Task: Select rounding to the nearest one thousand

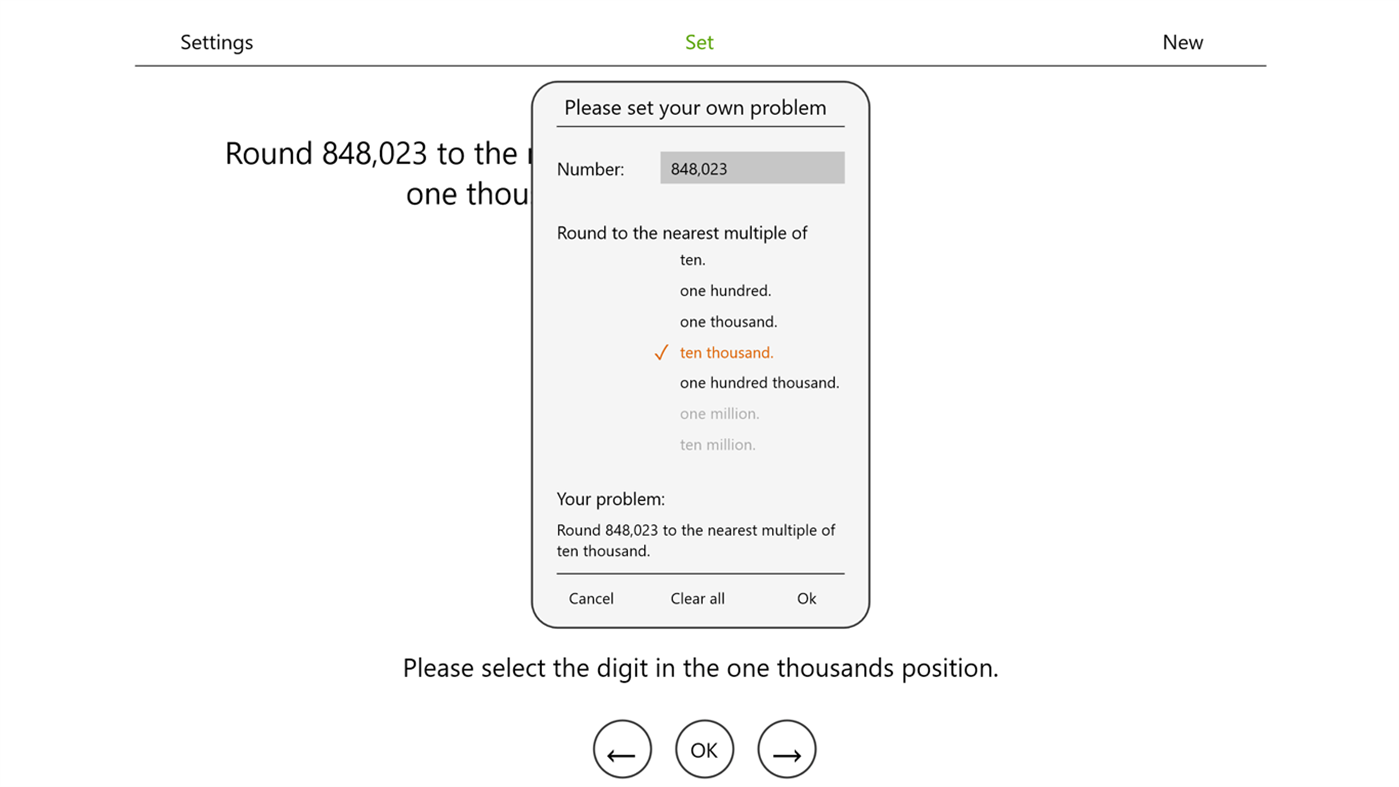Action: tap(728, 321)
